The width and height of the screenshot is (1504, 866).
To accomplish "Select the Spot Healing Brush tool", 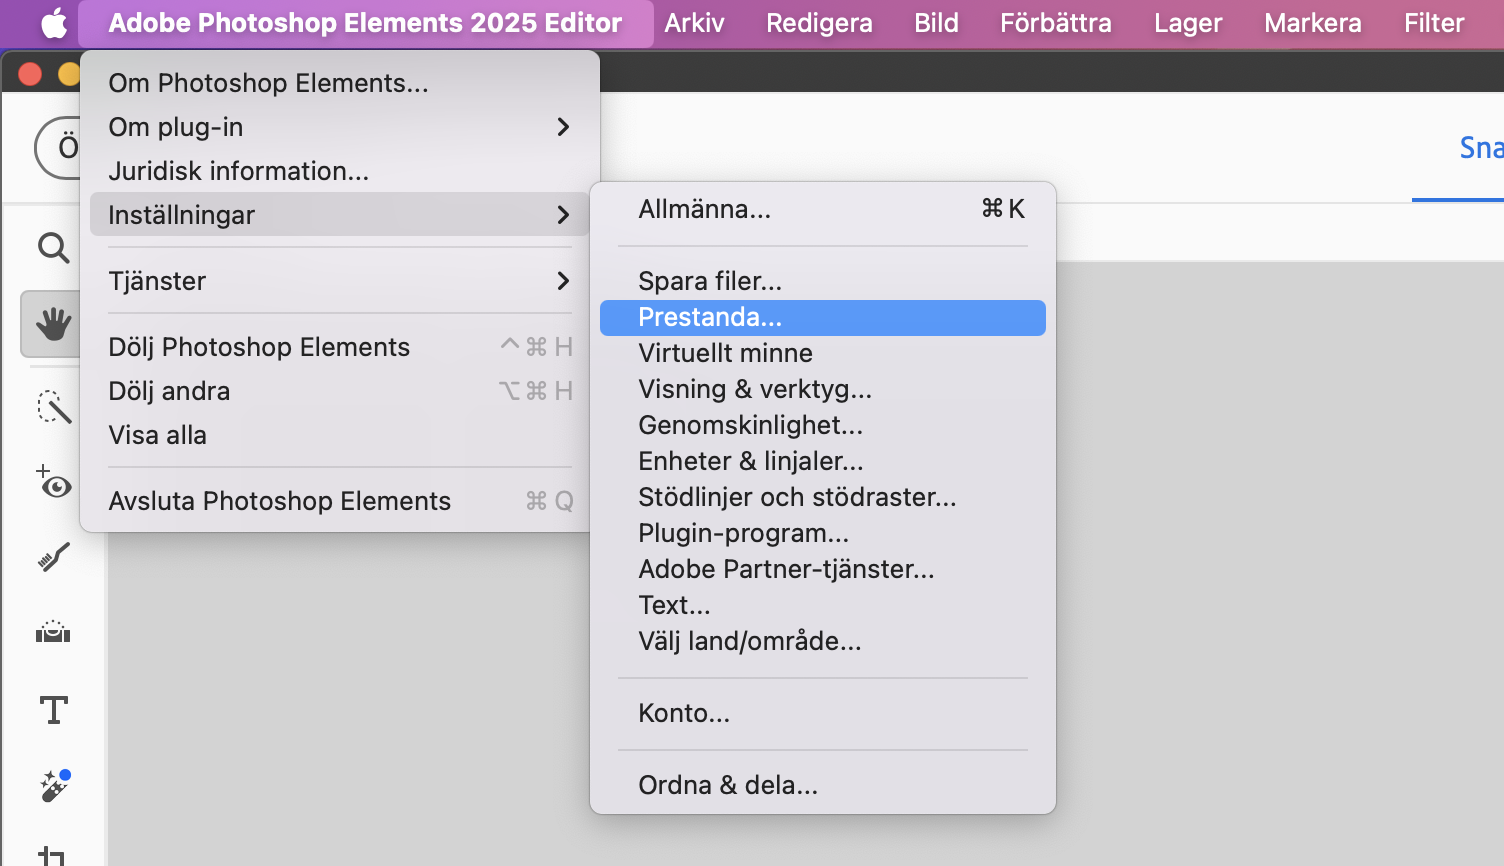I will pyautogui.click(x=54, y=786).
